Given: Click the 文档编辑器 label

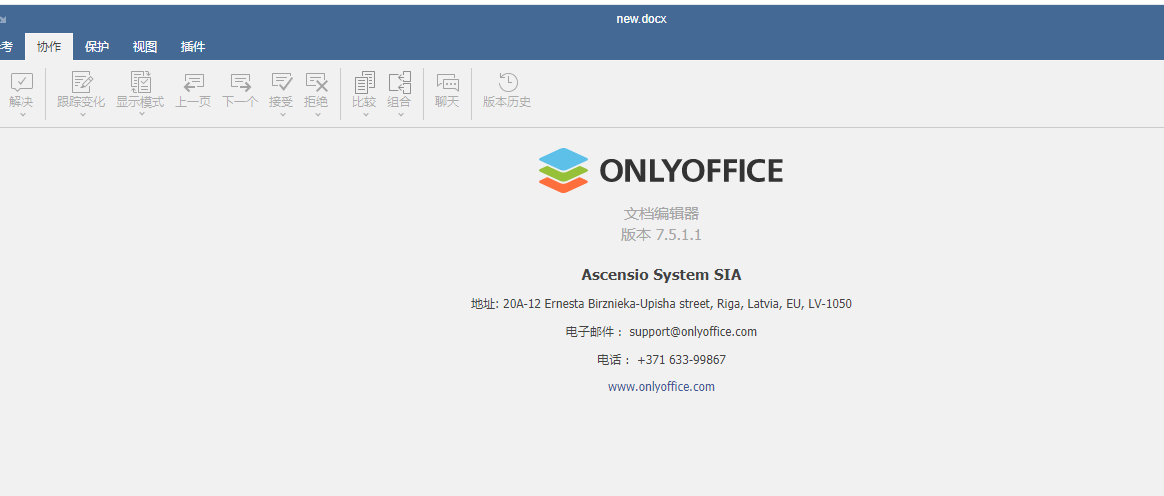Looking at the screenshot, I should tap(661, 215).
